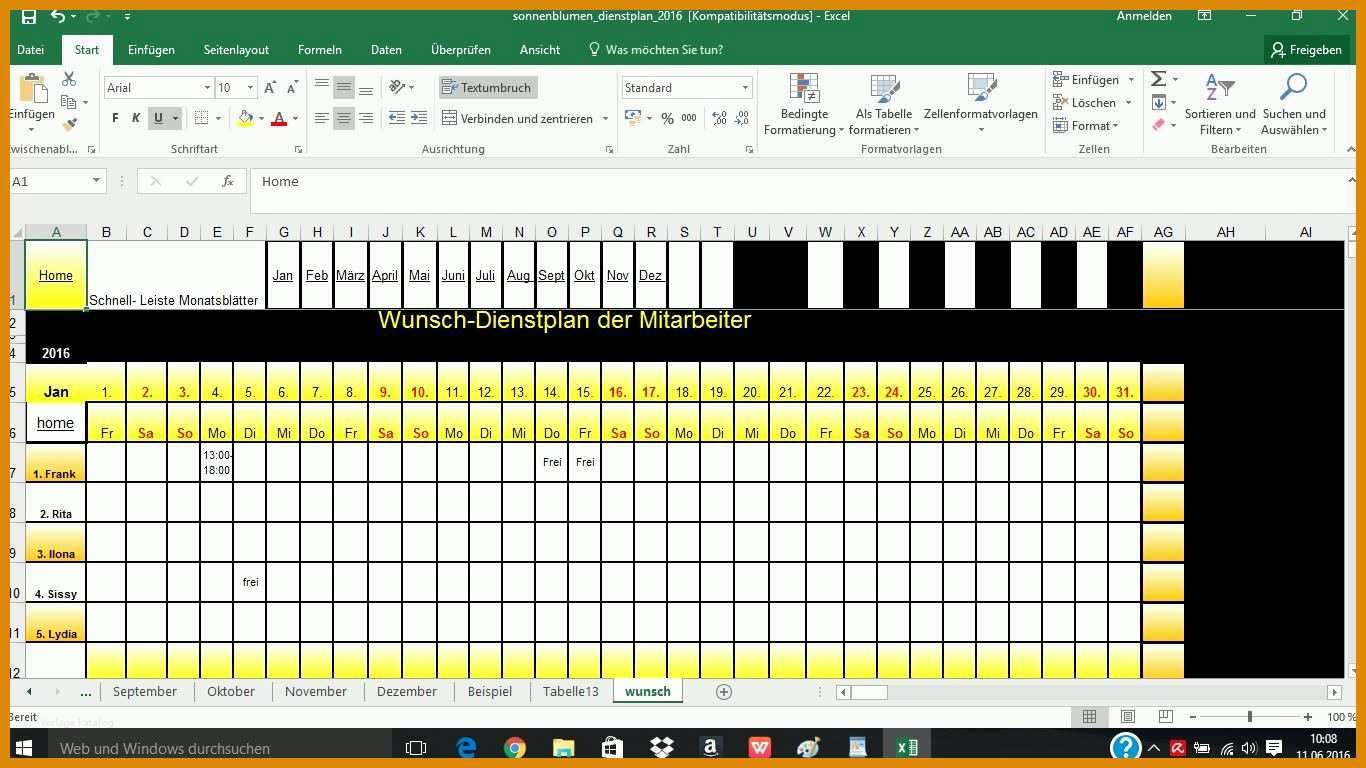Click the Undo arrow icon

coord(58,16)
